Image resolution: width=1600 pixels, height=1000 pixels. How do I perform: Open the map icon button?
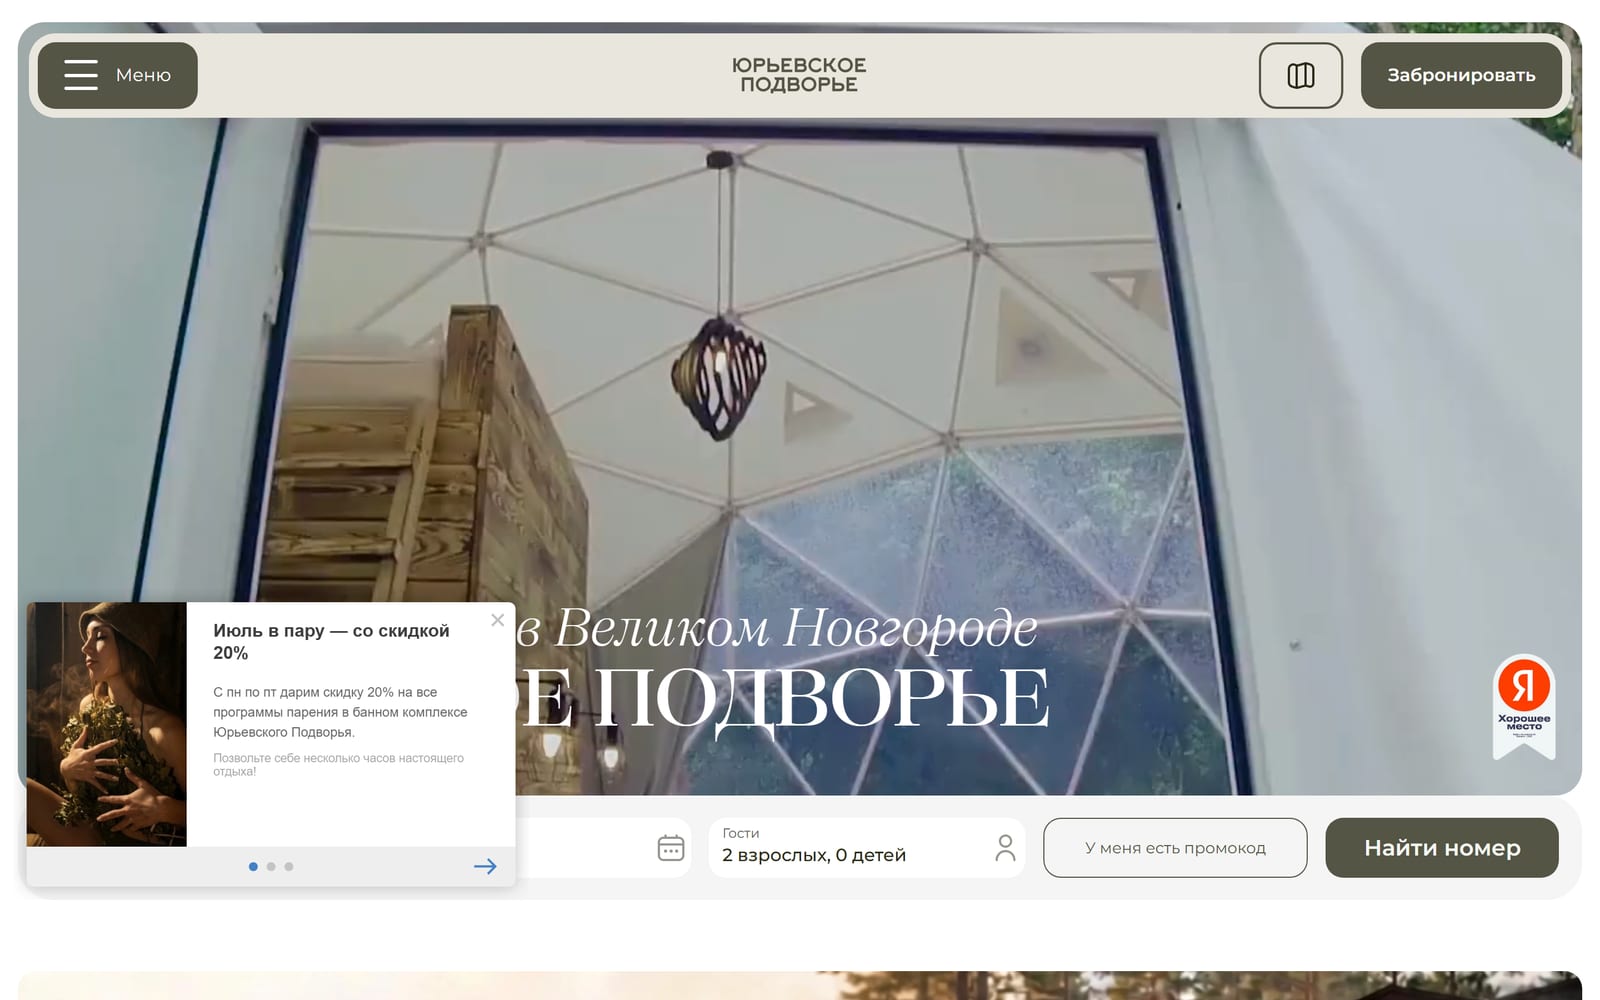(x=1300, y=75)
